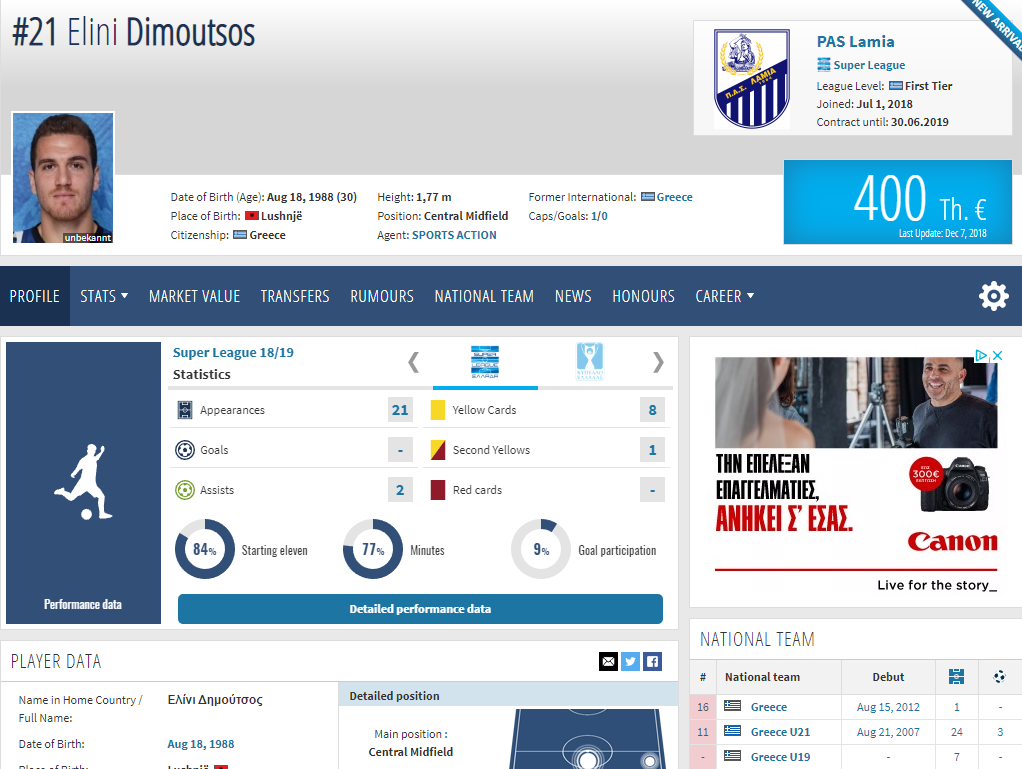
Task: Click the Appearances pitch icon
Action: [185, 410]
